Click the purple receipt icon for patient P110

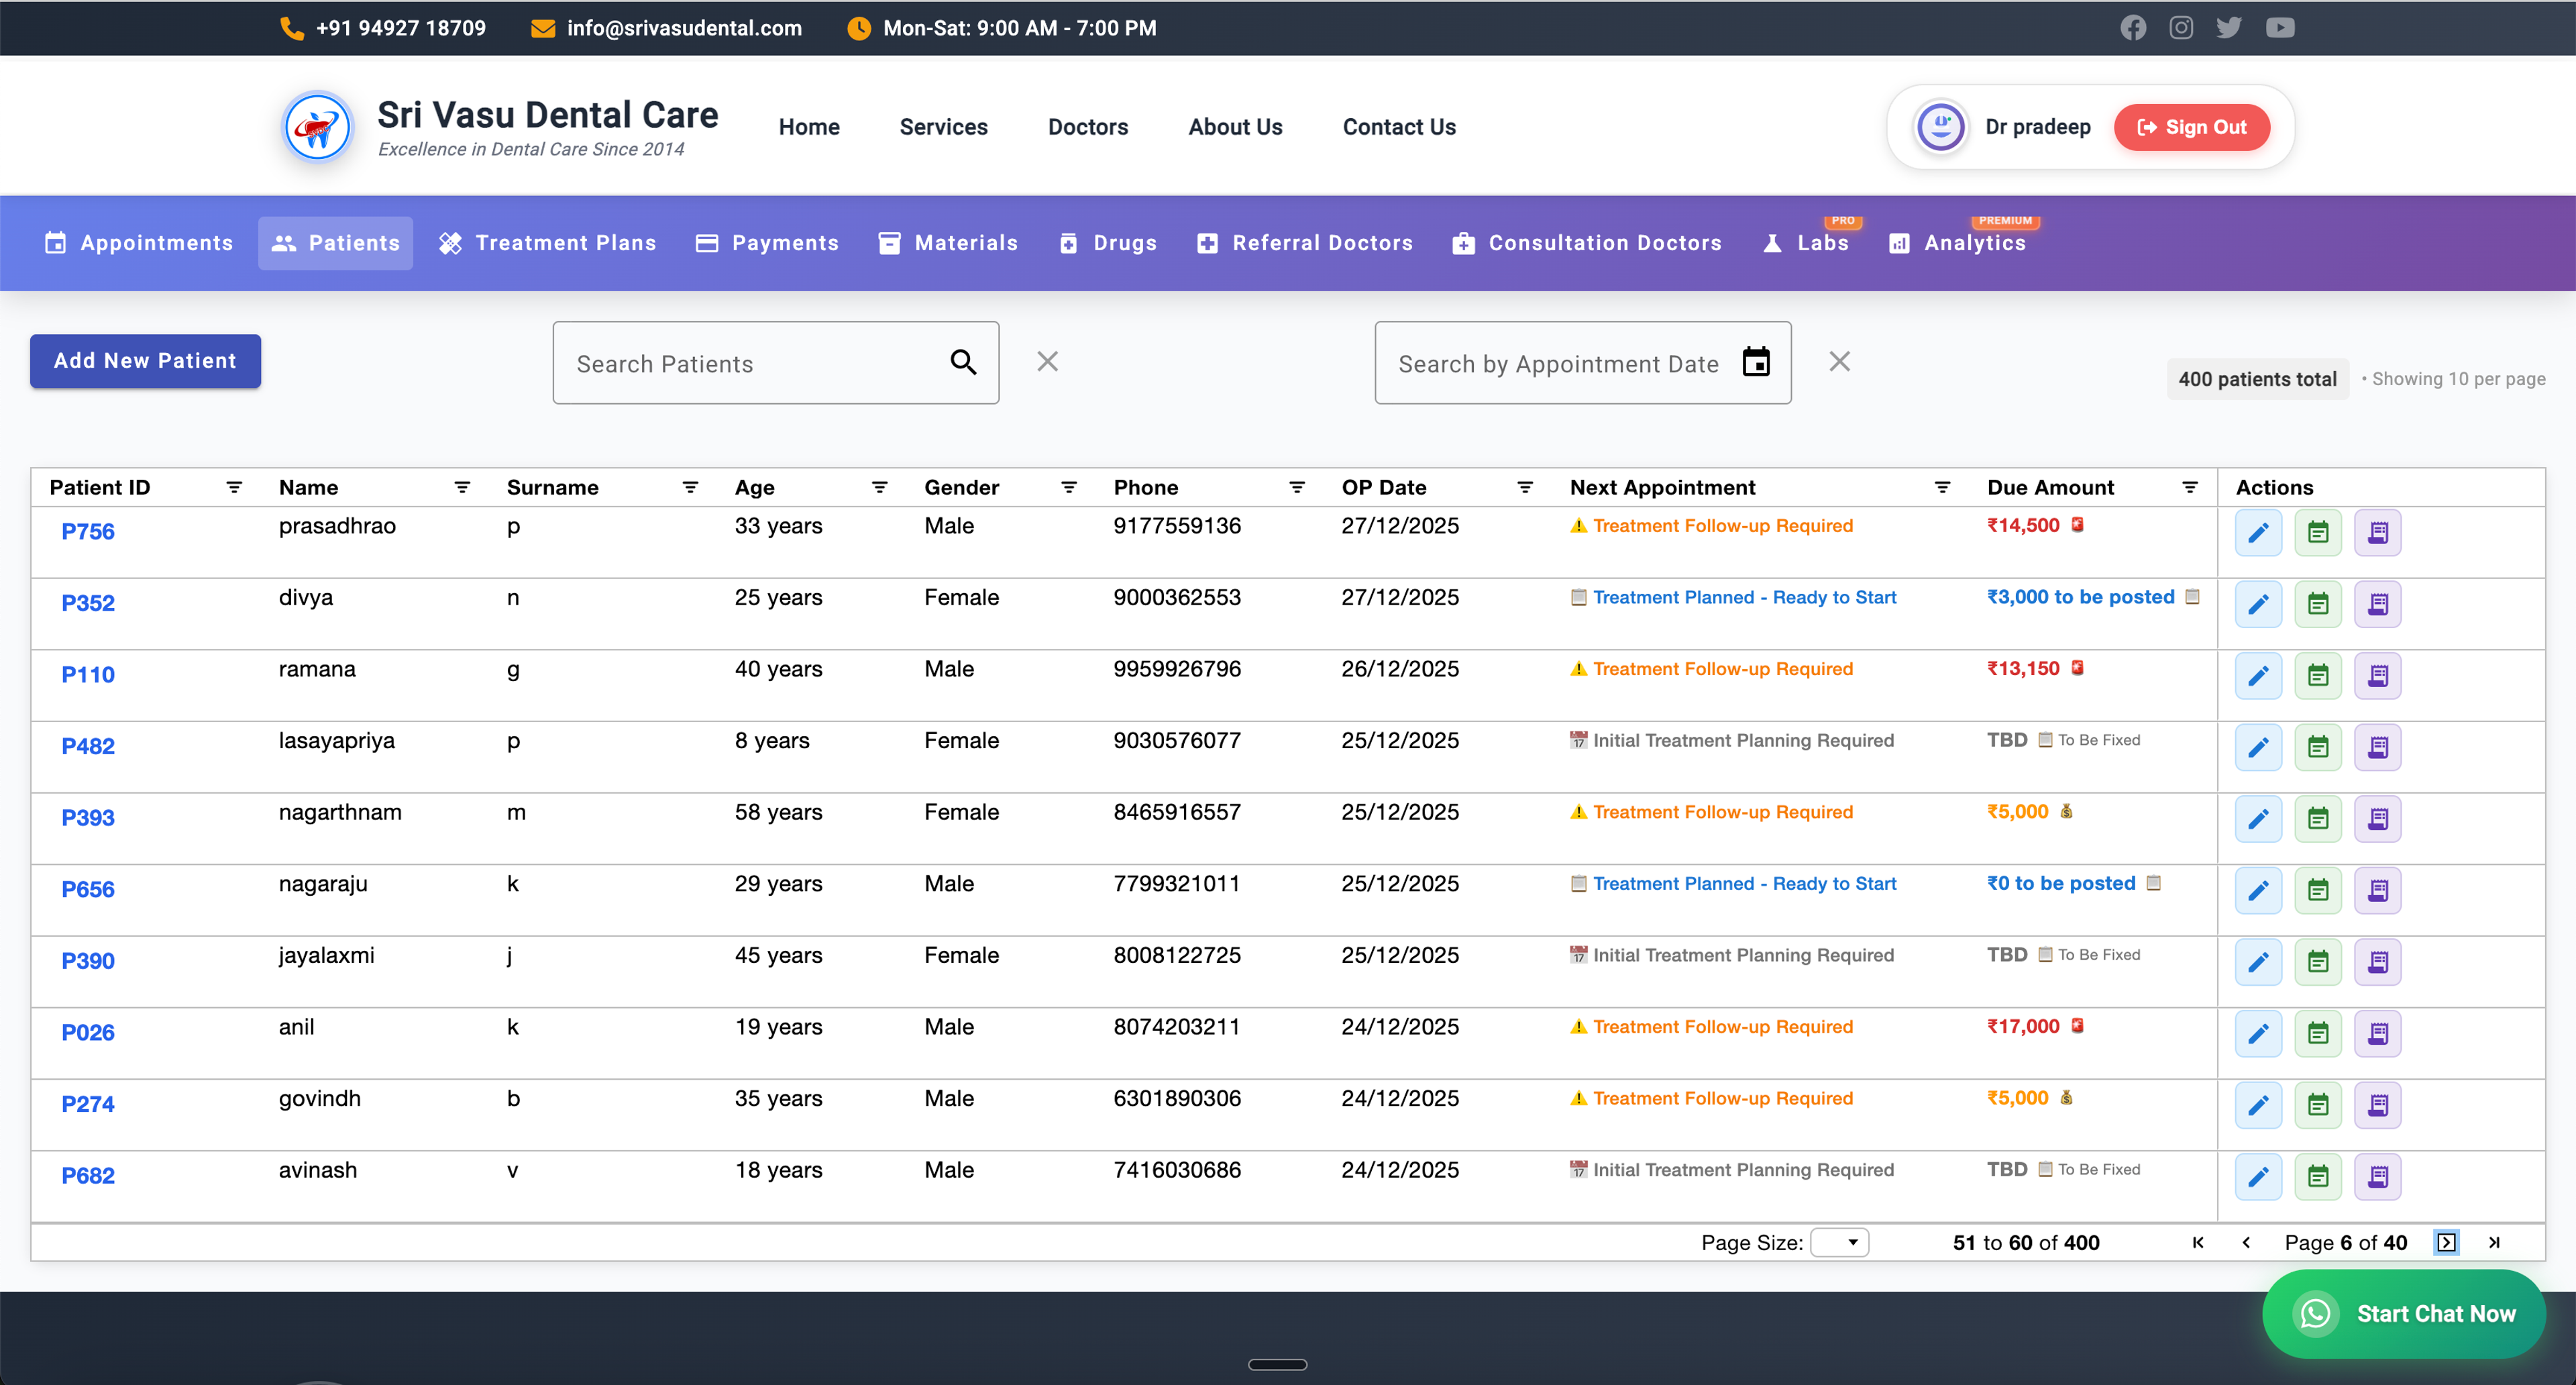(x=2377, y=676)
